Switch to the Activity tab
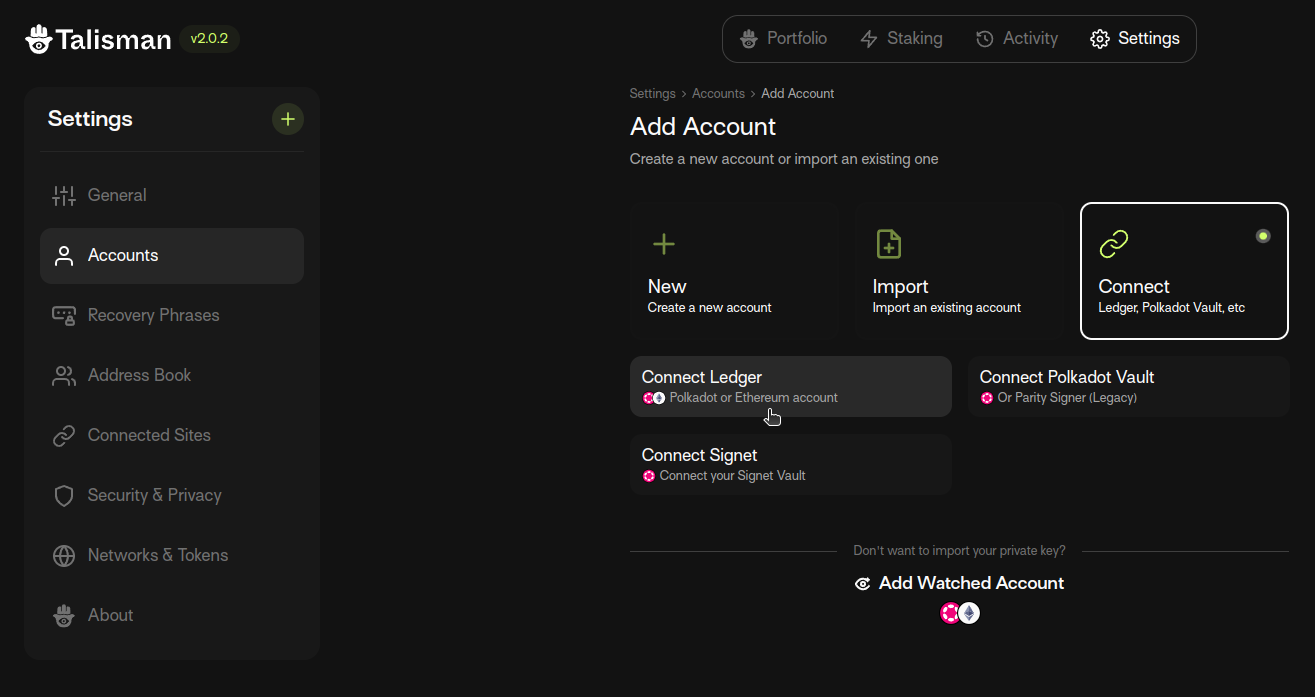This screenshot has width=1315, height=697. click(x=1016, y=39)
